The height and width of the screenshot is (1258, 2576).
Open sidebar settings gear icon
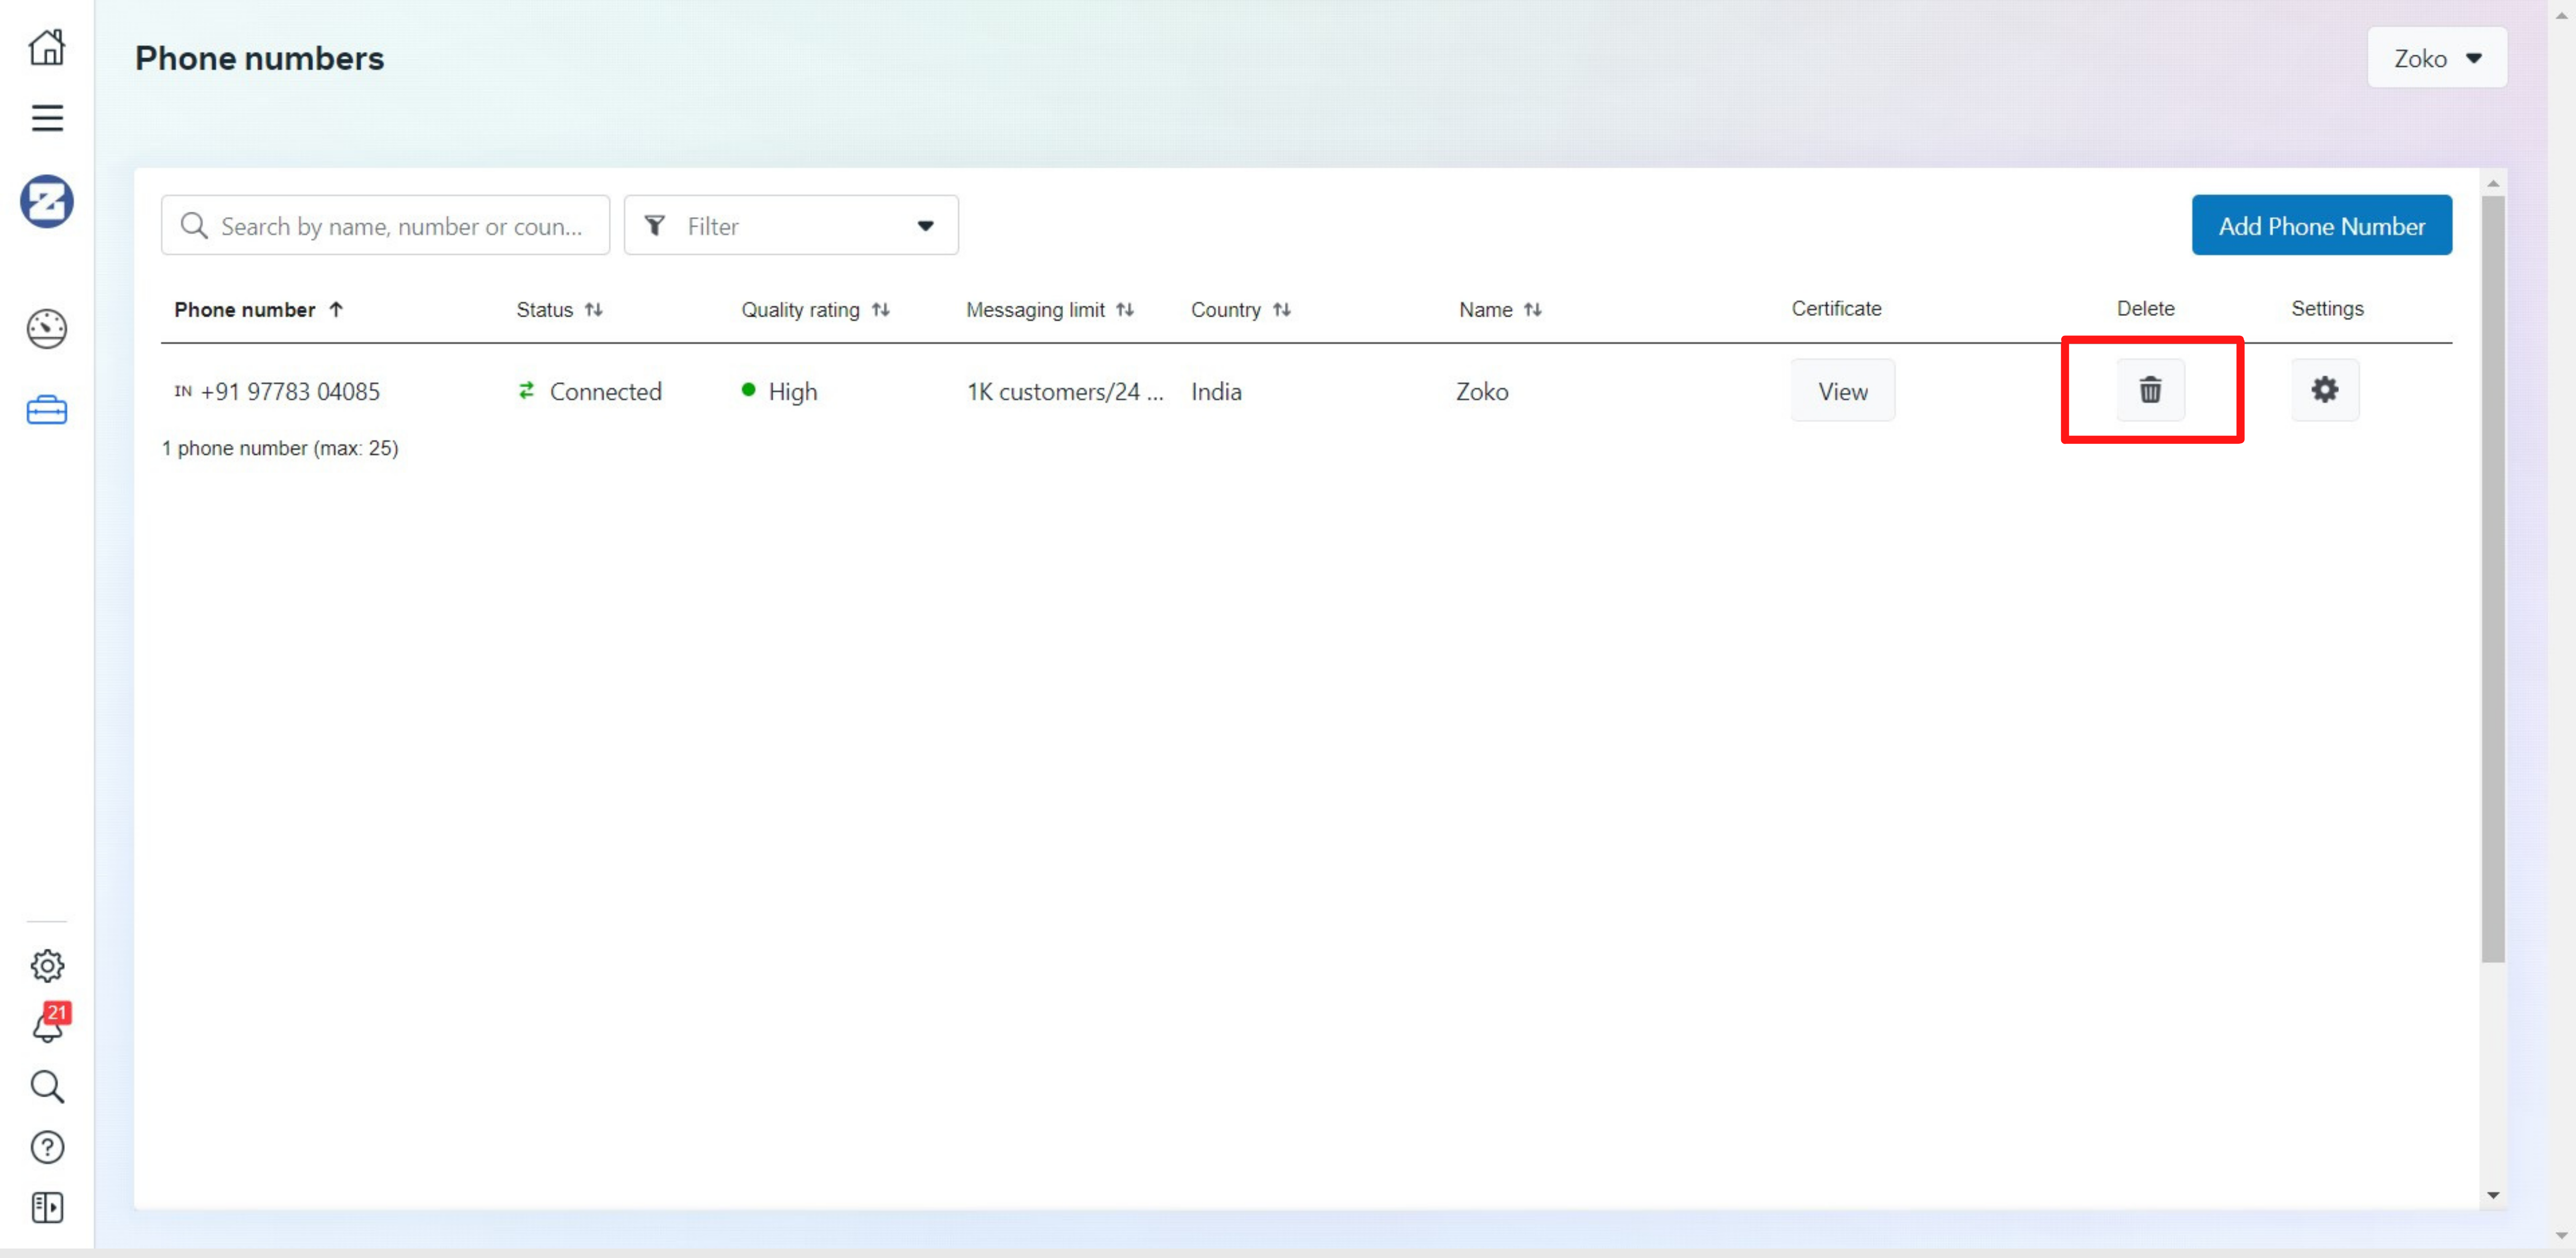(47, 965)
